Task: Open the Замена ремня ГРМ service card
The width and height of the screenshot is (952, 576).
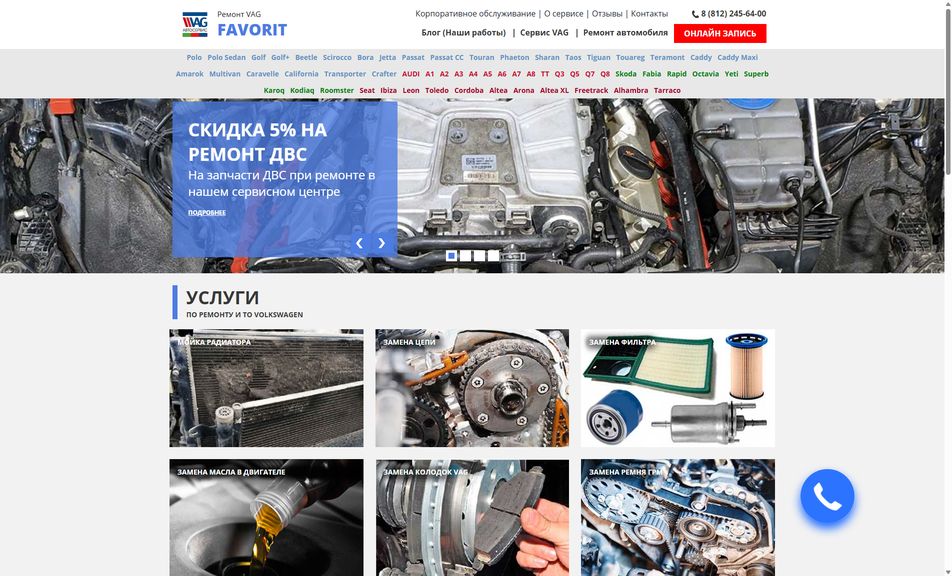Action: (x=678, y=517)
